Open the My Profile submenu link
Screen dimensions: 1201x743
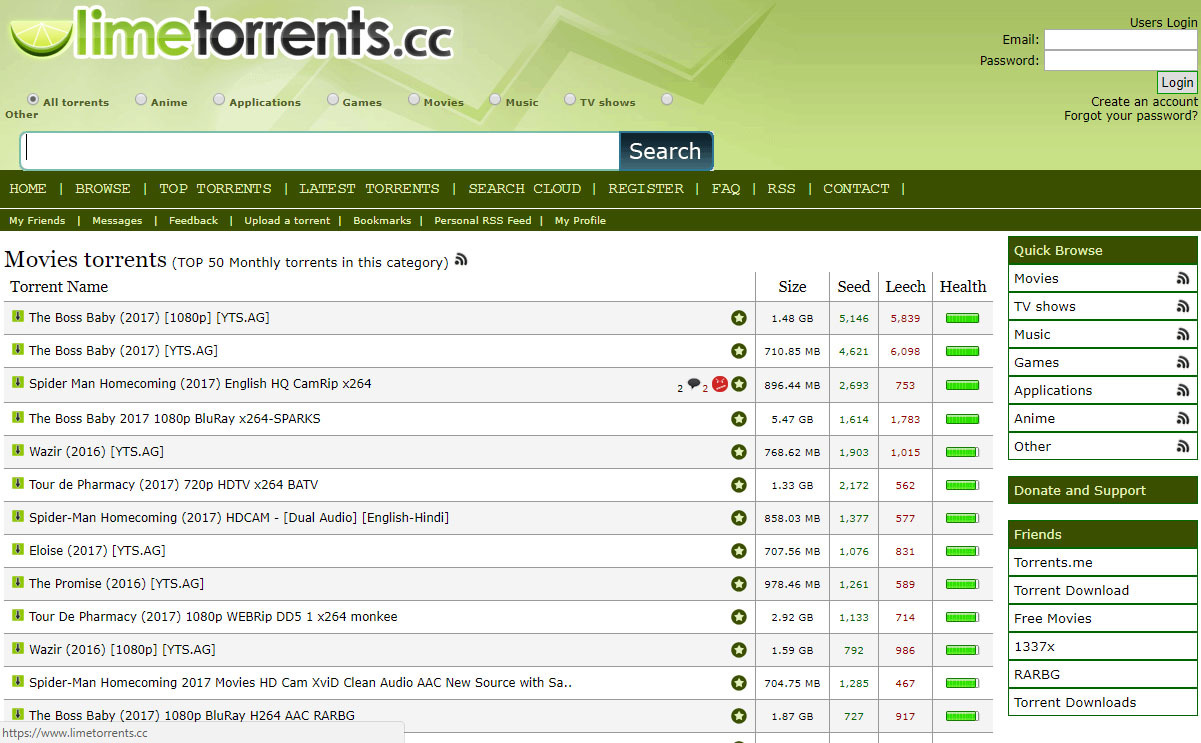(x=580, y=221)
